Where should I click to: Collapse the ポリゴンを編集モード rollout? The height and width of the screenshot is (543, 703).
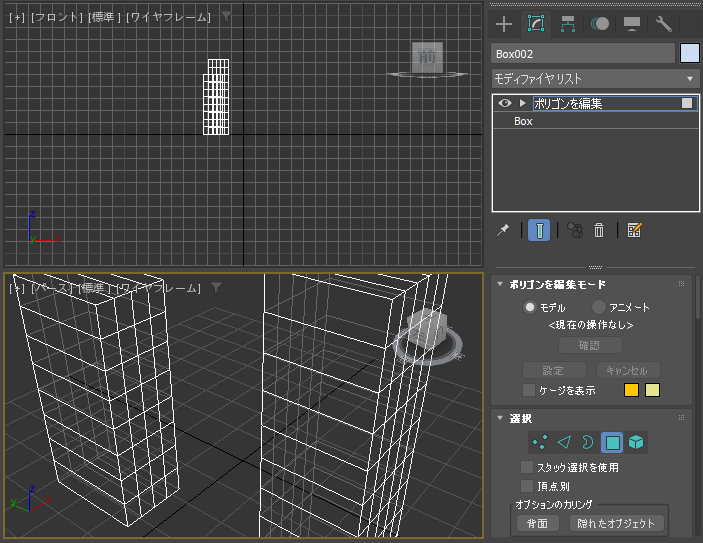[499, 284]
